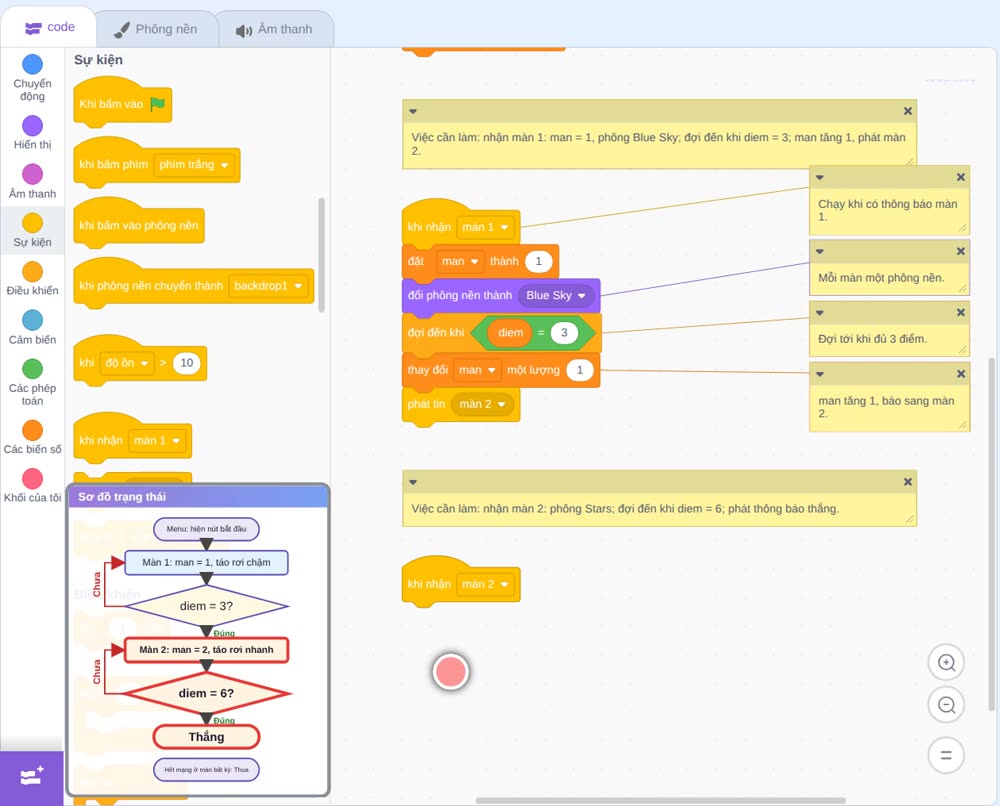The height and width of the screenshot is (806, 1000).
Task: Click the horizontal scrollbar under the workspace
Action: pos(660,800)
